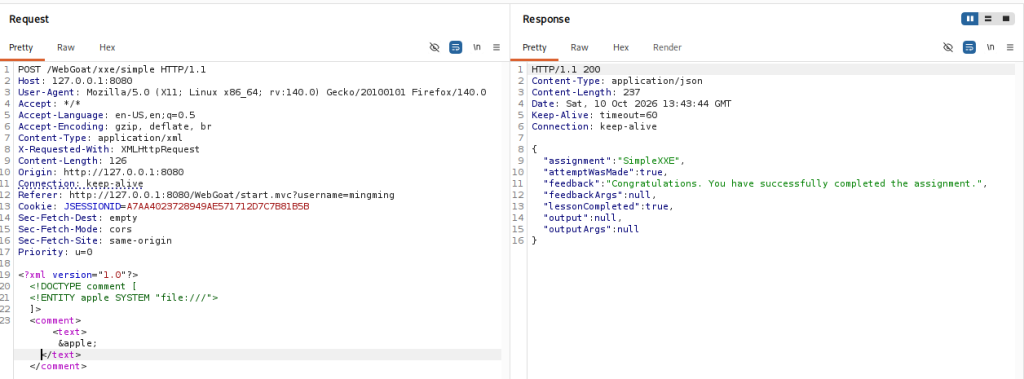Click the &apple; entity reference
Viewport: 1024px width, 379px height.
click(77, 343)
